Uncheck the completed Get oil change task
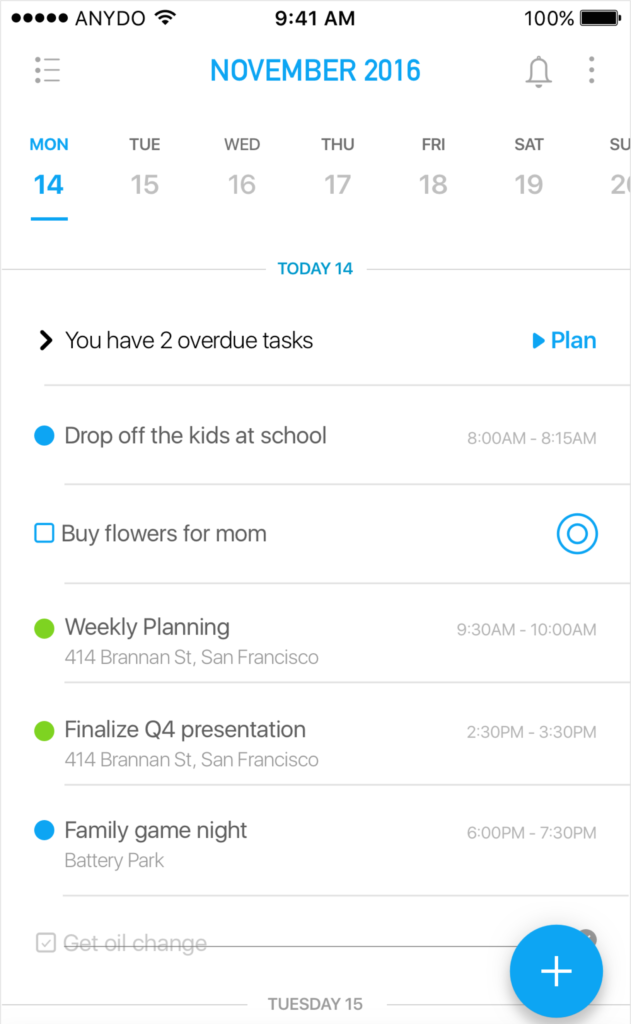 pos(44,942)
